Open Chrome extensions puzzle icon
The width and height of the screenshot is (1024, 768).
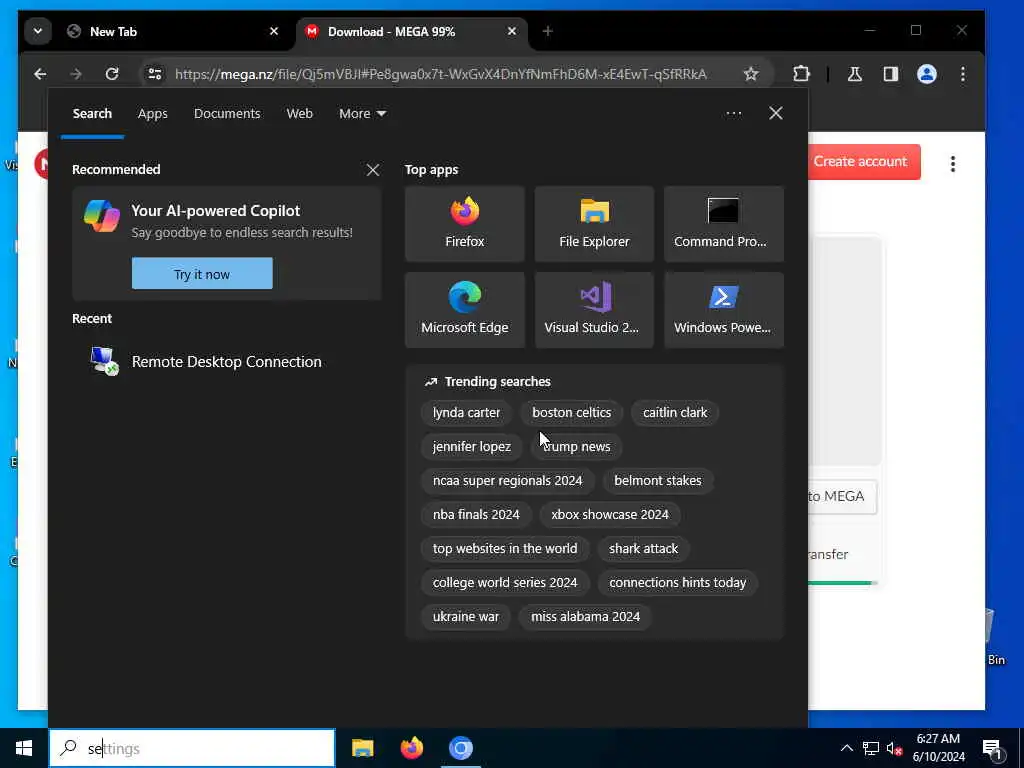801,74
